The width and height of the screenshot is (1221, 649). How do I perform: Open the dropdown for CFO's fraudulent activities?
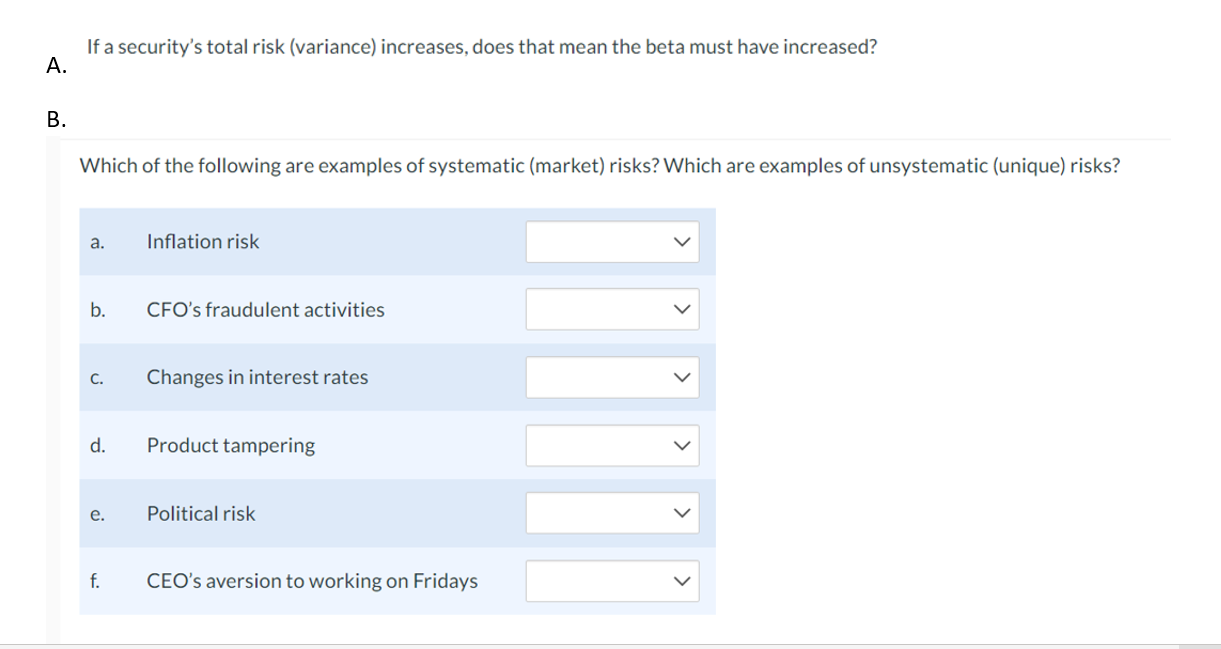click(611, 309)
